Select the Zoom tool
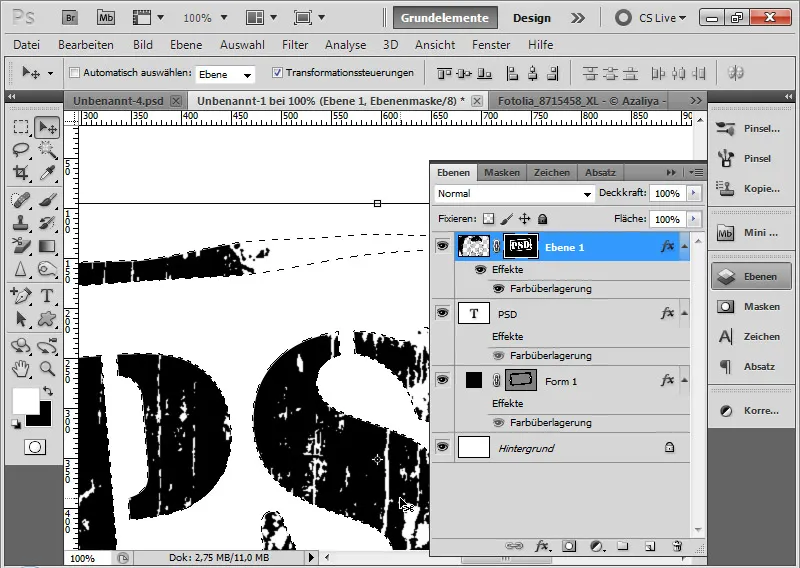The image size is (800, 568). tap(47, 368)
